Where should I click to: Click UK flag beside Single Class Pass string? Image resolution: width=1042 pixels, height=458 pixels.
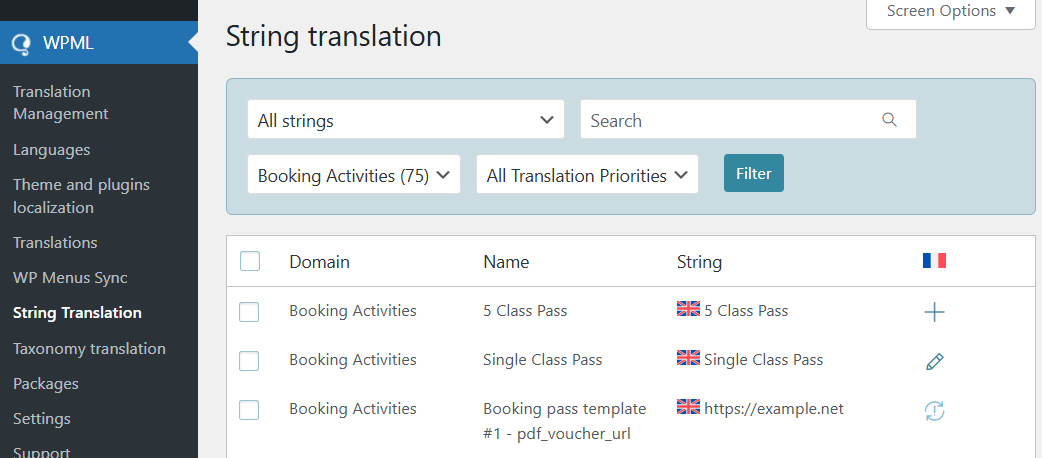pyautogui.click(x=688, y=358)
